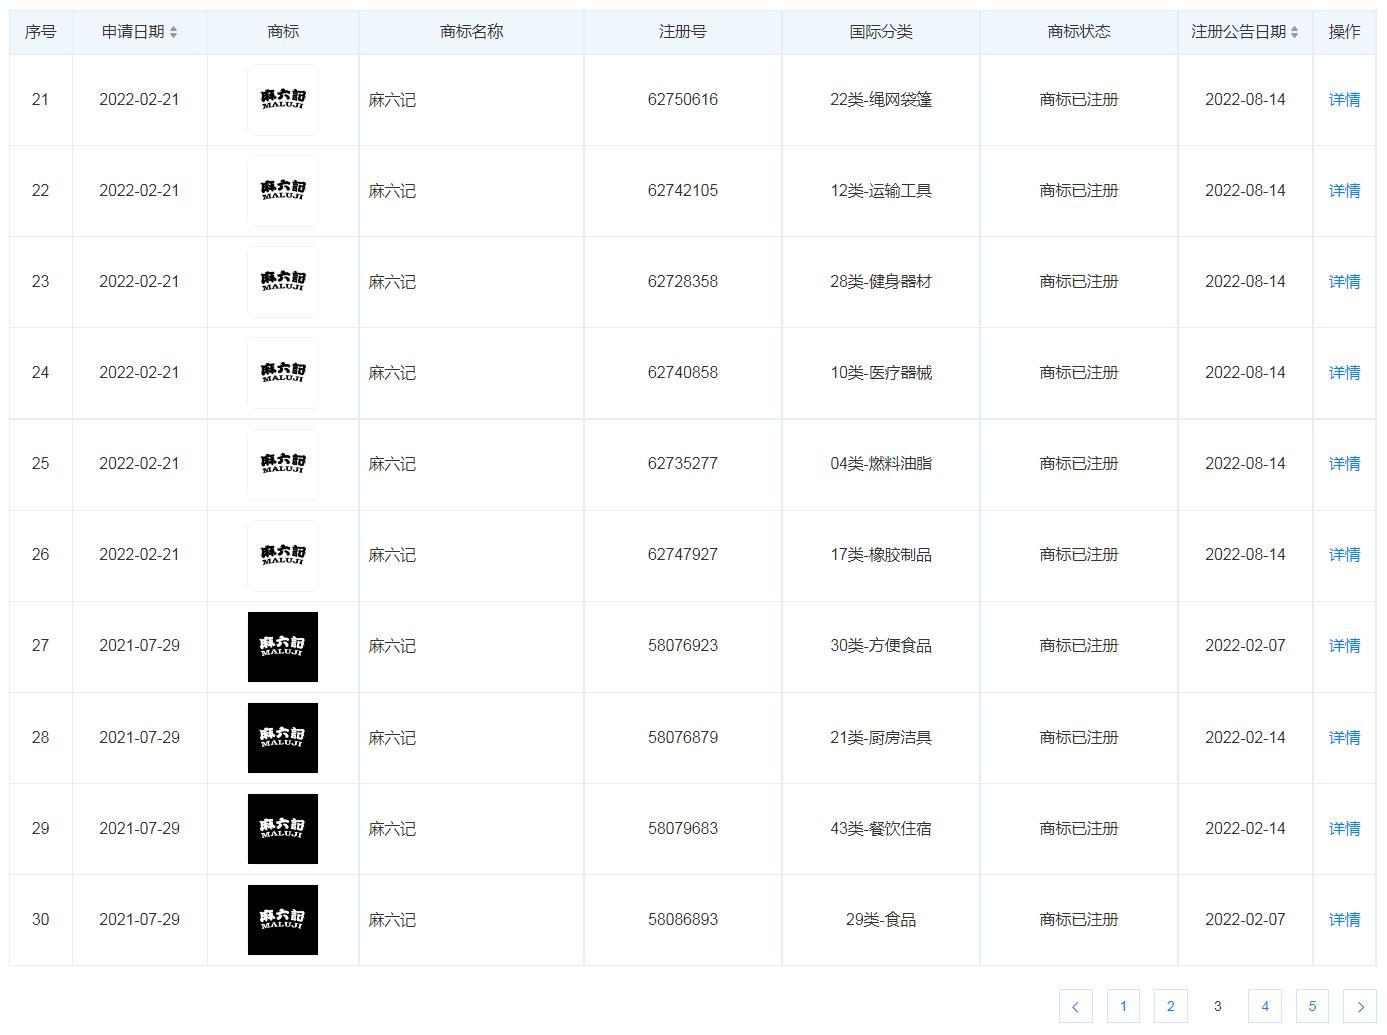Go to previous page arrow

click(1075, 1007)
